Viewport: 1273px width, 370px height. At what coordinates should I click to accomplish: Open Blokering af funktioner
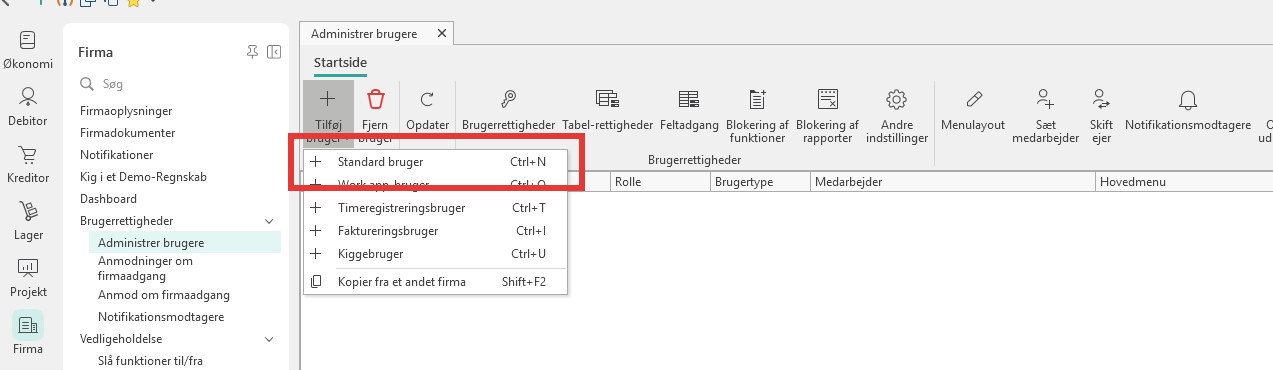(758, 115)
